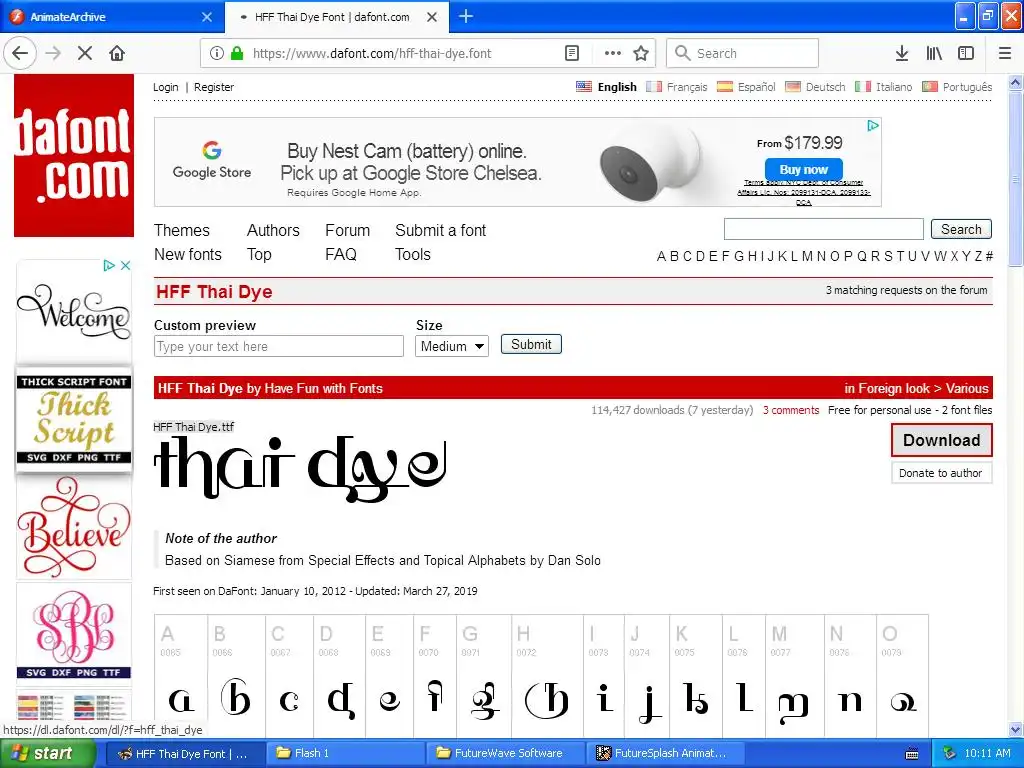Click the browser address bar URL
Screen dimensions: 1024x768
click(372, 53)
